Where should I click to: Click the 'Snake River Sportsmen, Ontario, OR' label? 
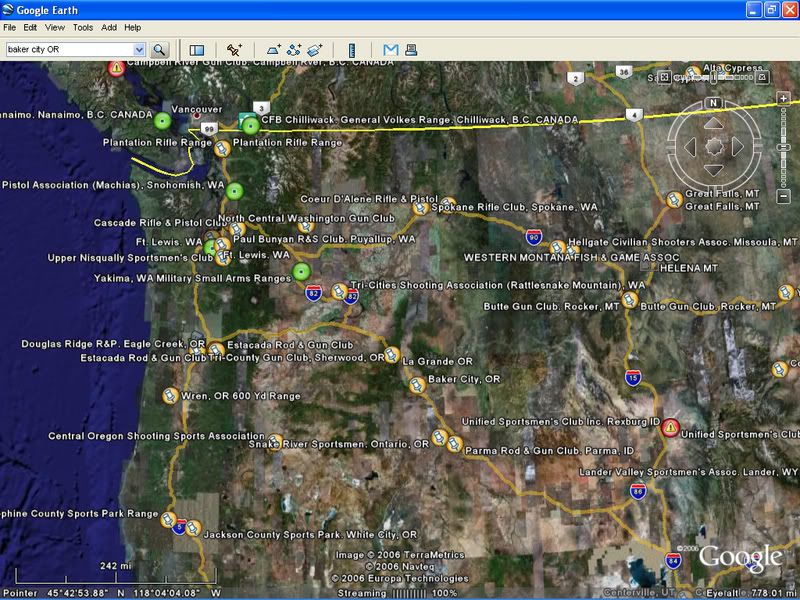point(338,444)
